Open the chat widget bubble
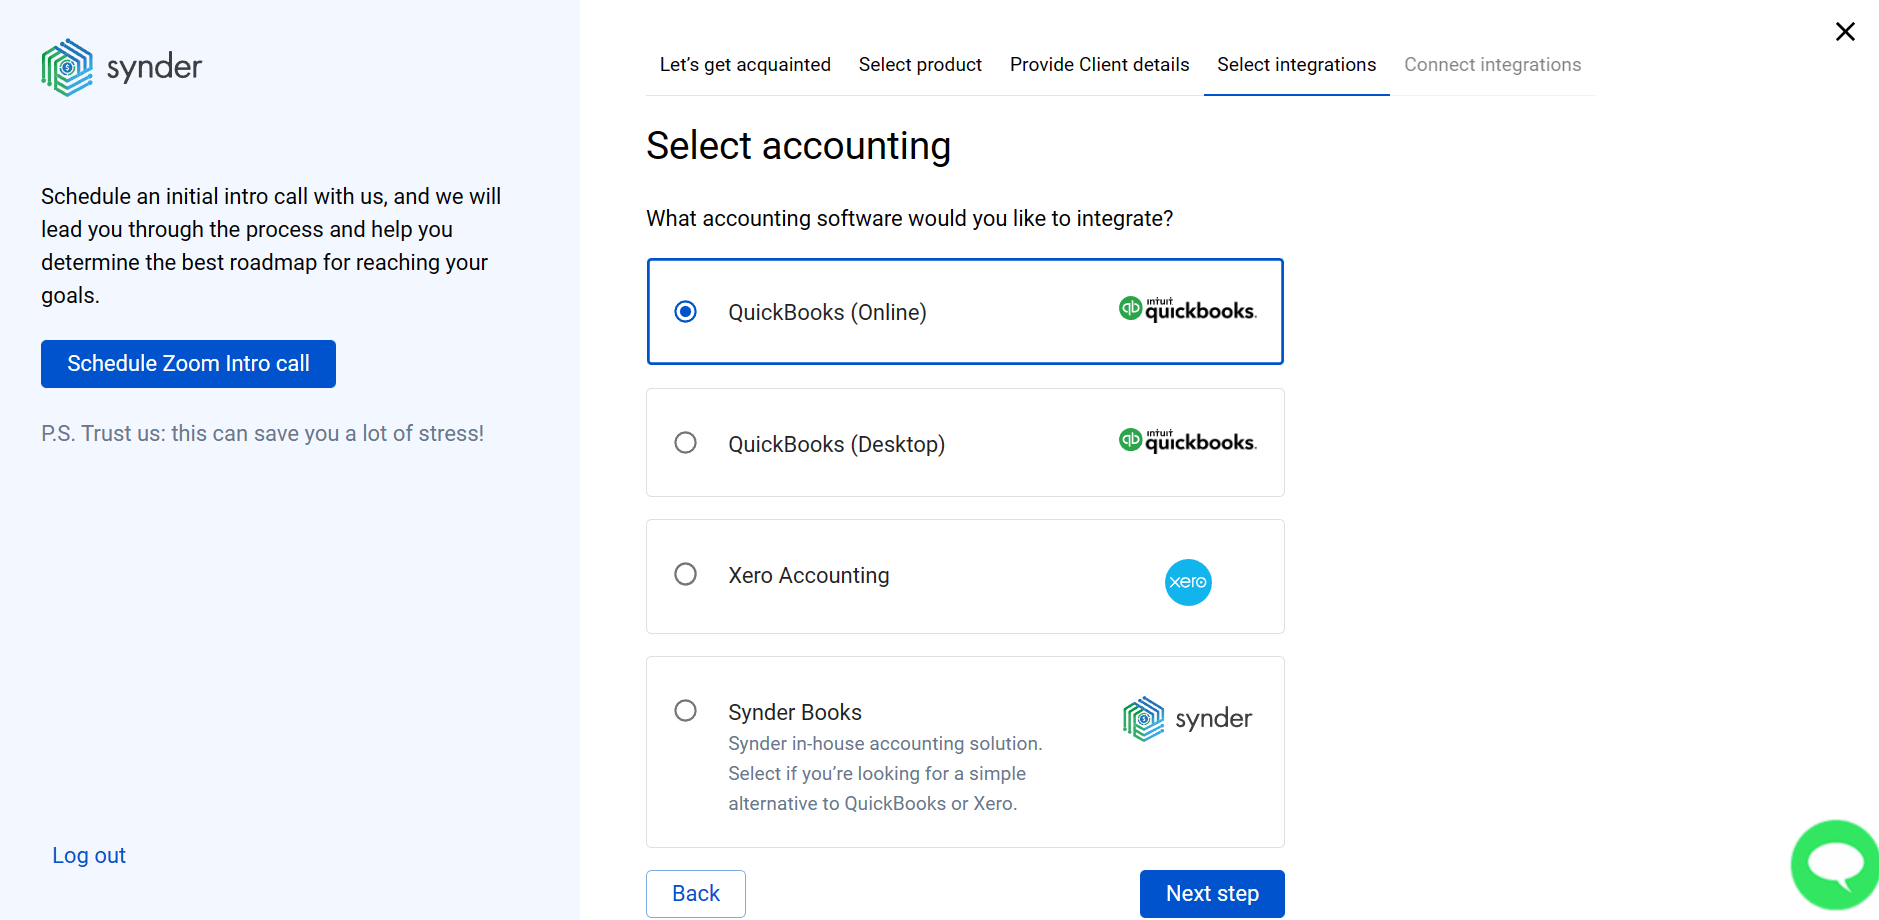Screen dimensions: 1879x920 [x=1834, y=864]
